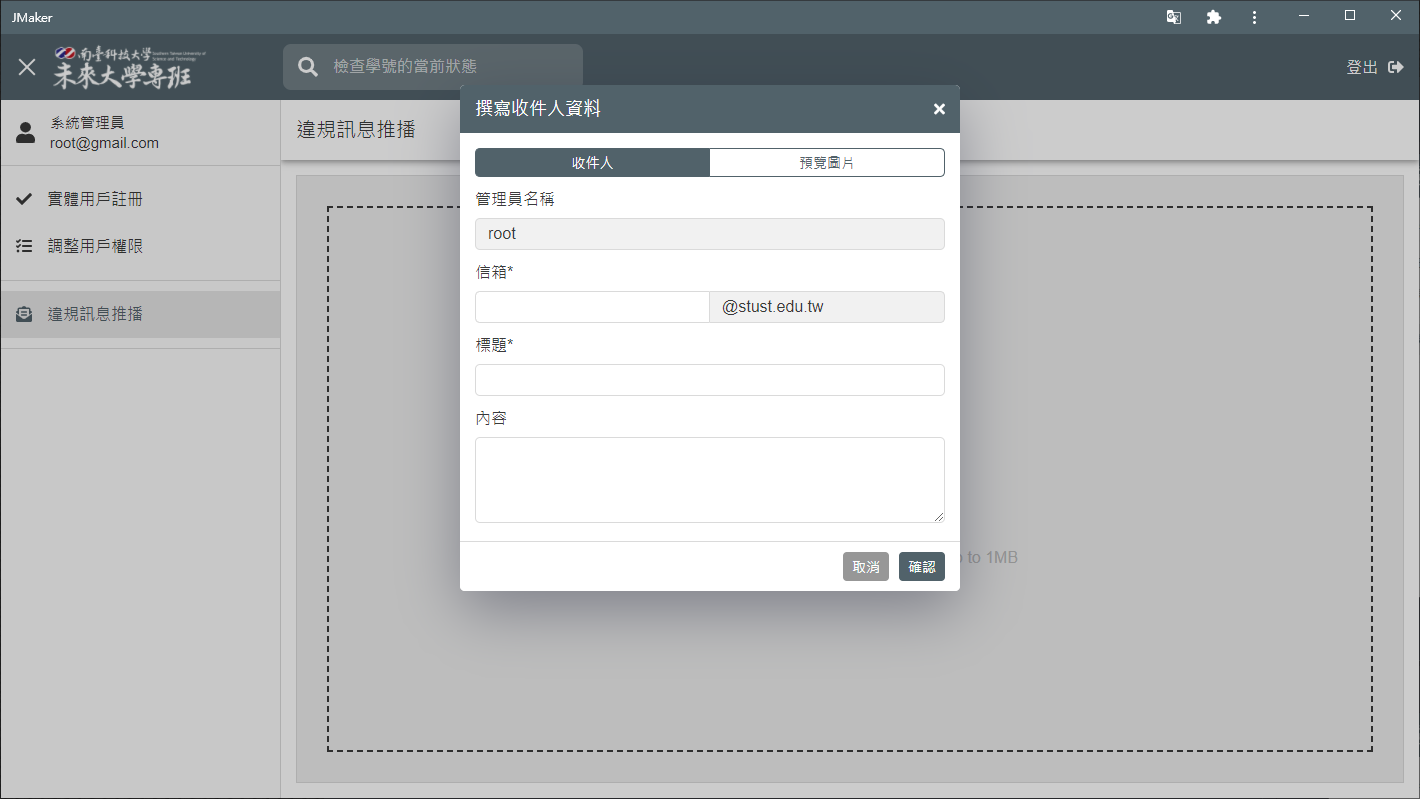Open the extensions puzzle icon

pos(1214,17)
